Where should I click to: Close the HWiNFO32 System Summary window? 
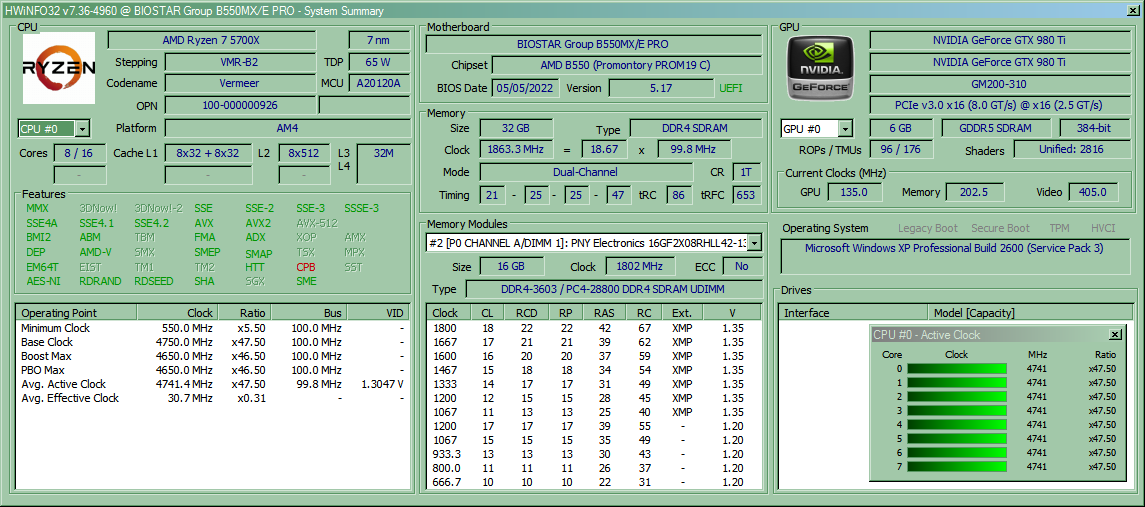(x=1134, y=10)
